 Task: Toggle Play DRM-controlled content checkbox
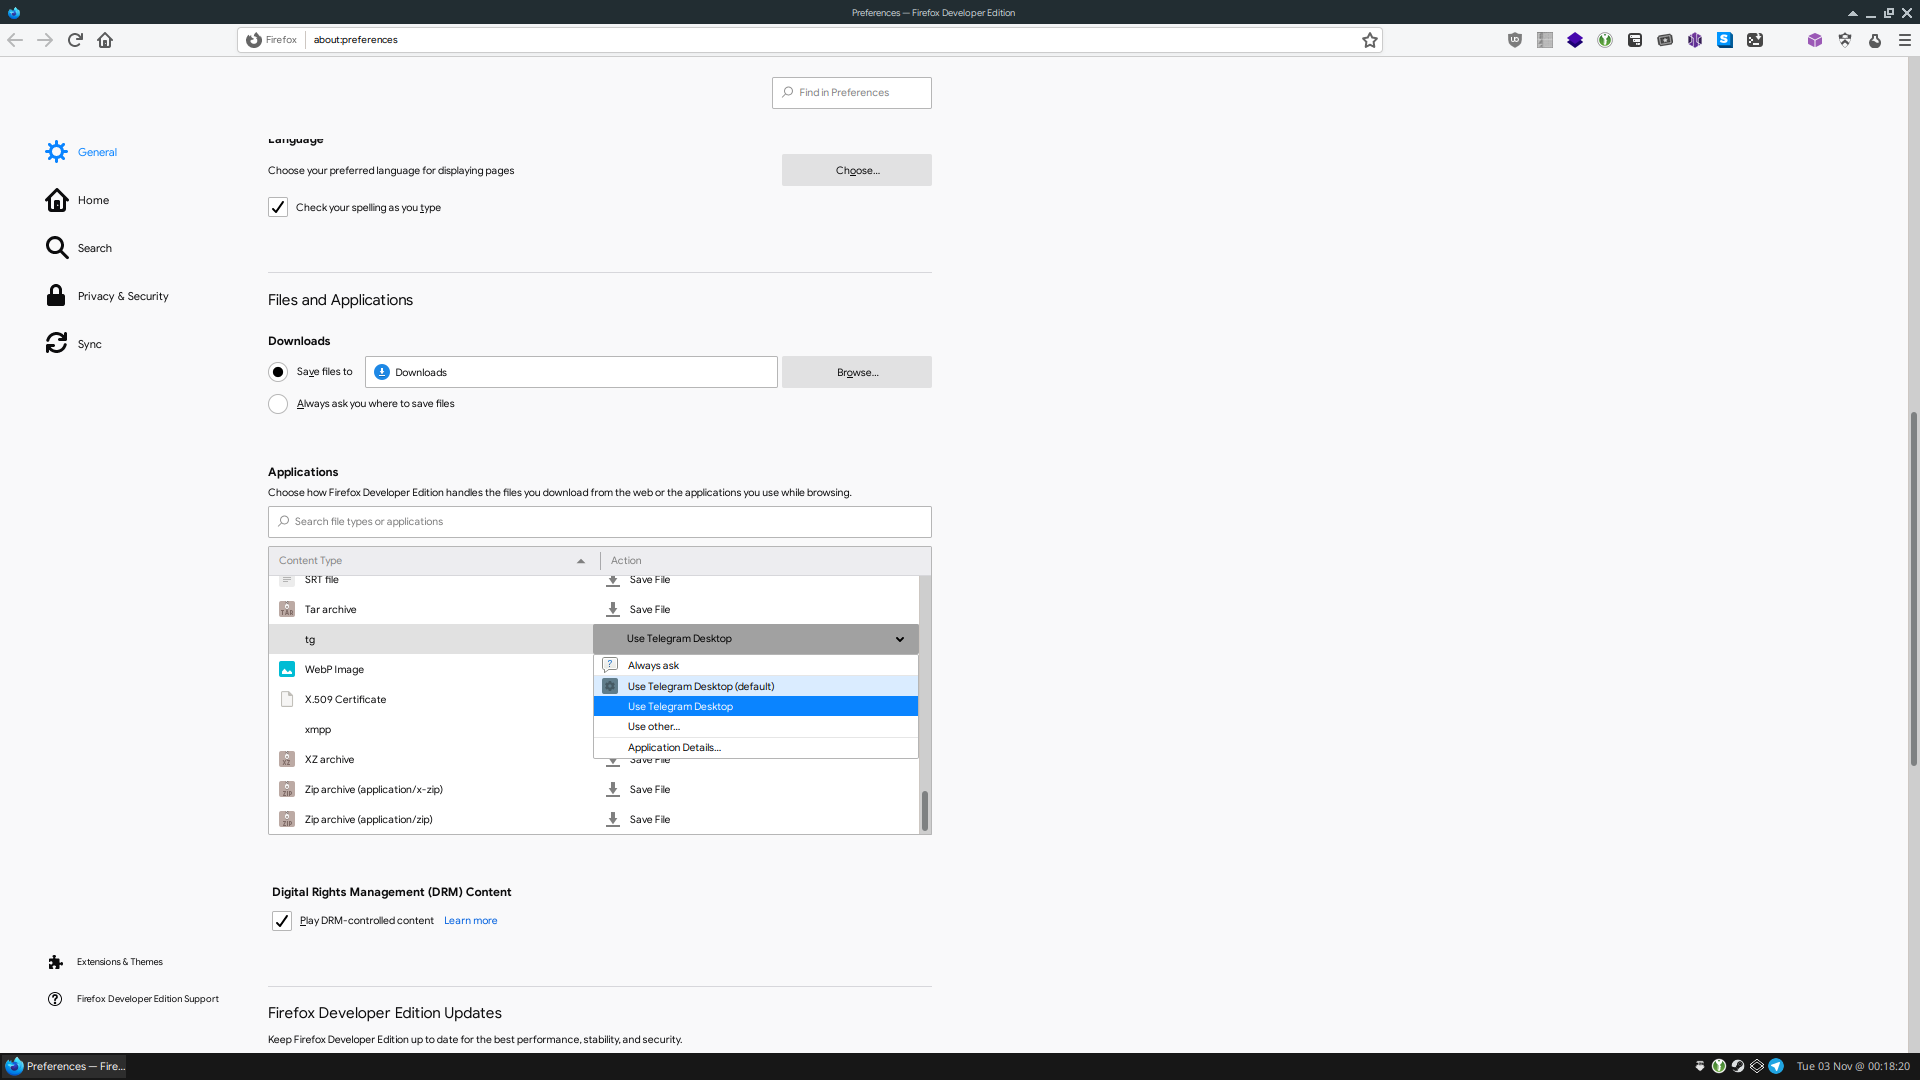click(282, 921)
